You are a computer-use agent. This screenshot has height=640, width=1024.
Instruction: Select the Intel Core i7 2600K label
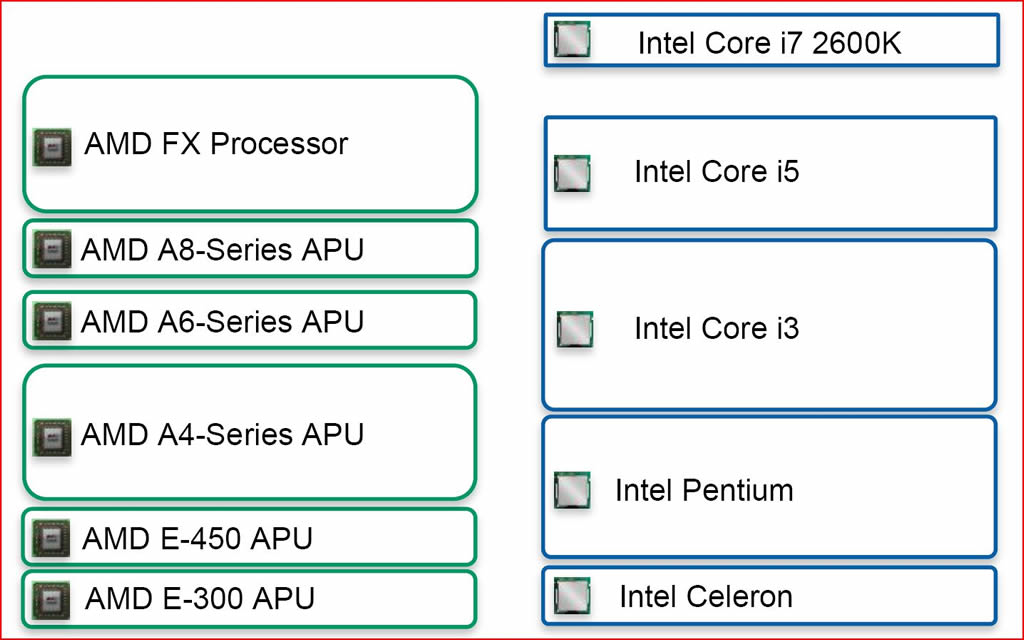click(769, 43)
